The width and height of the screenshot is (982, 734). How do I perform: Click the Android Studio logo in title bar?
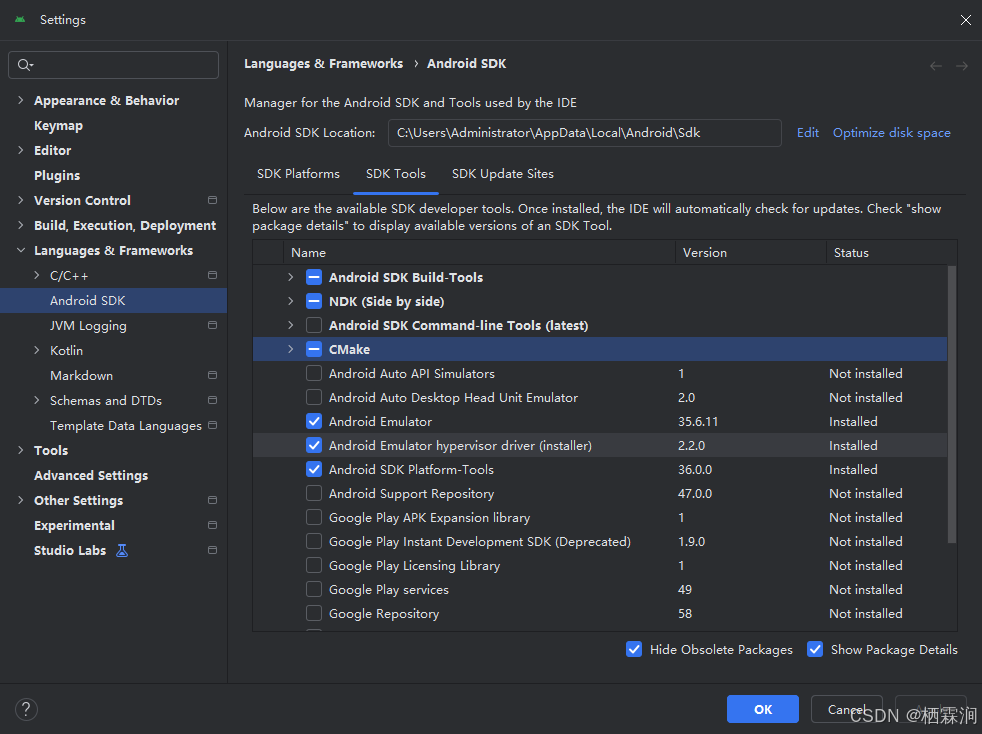(20, 19)
